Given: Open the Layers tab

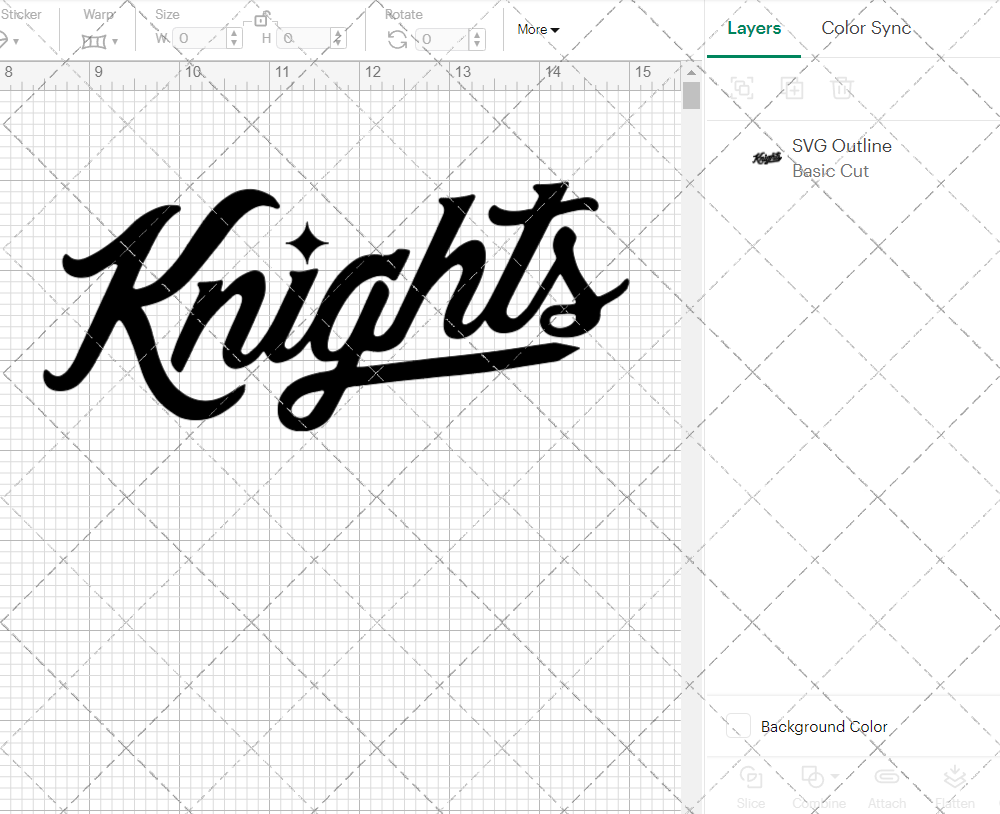Looking at the screenshot, I should [754, 28].
